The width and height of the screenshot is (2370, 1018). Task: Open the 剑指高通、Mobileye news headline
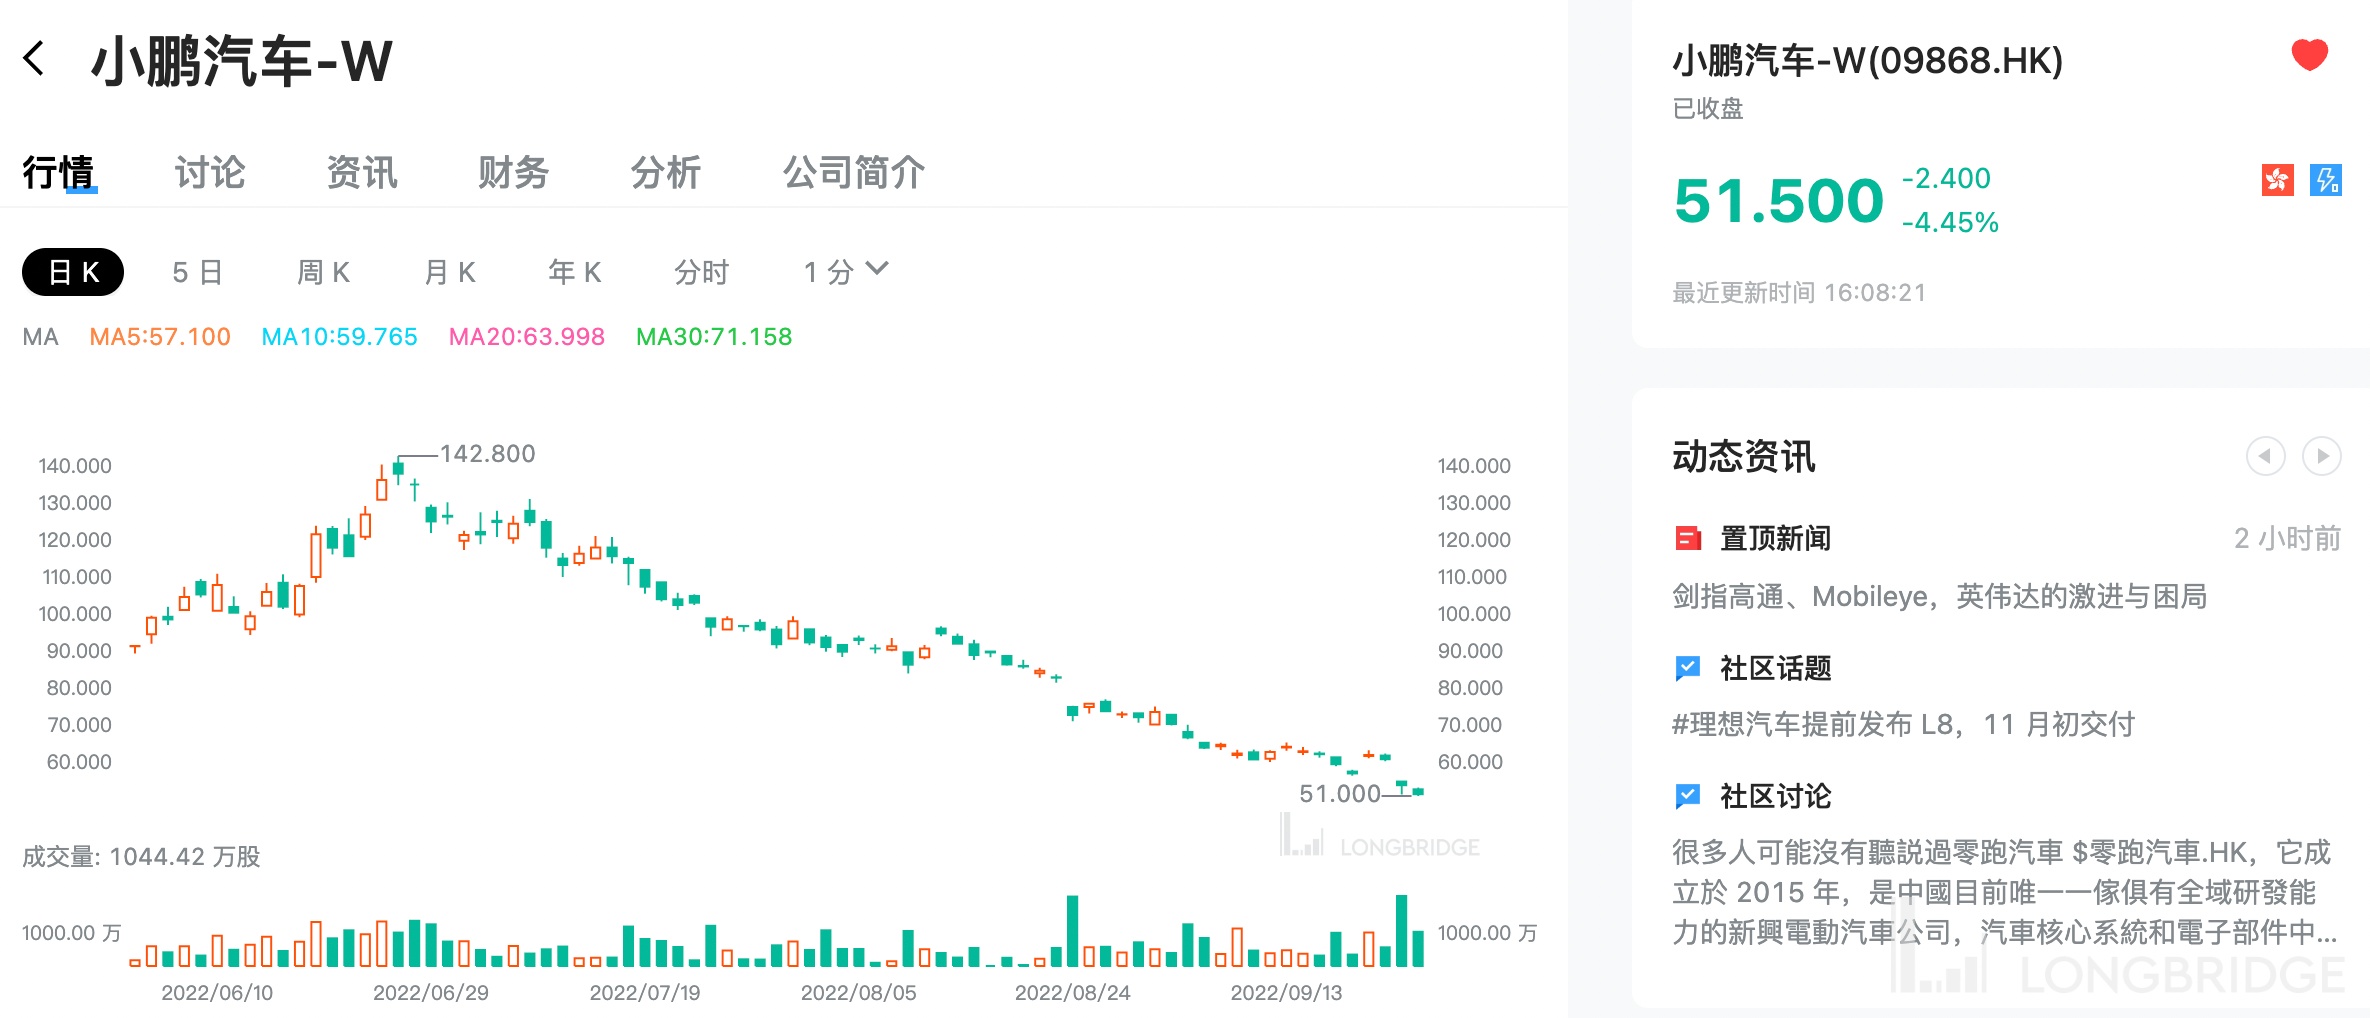pyautogui.click(x=1940, y=597)
